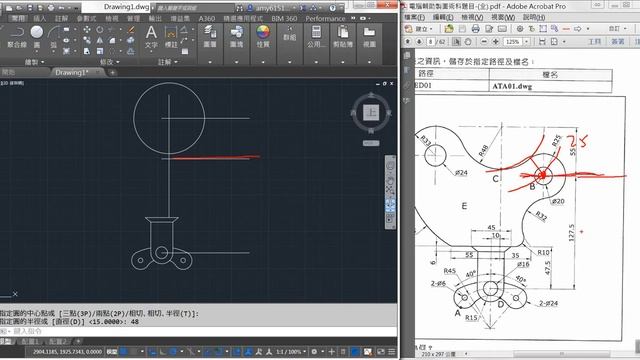
Task: Open the Layers panel button
Action: tap(210, 37)
